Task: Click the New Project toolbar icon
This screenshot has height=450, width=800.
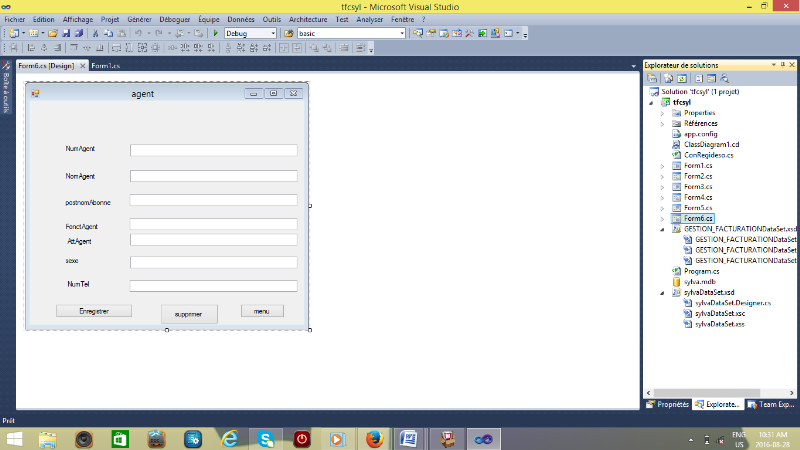Action: 14,33
